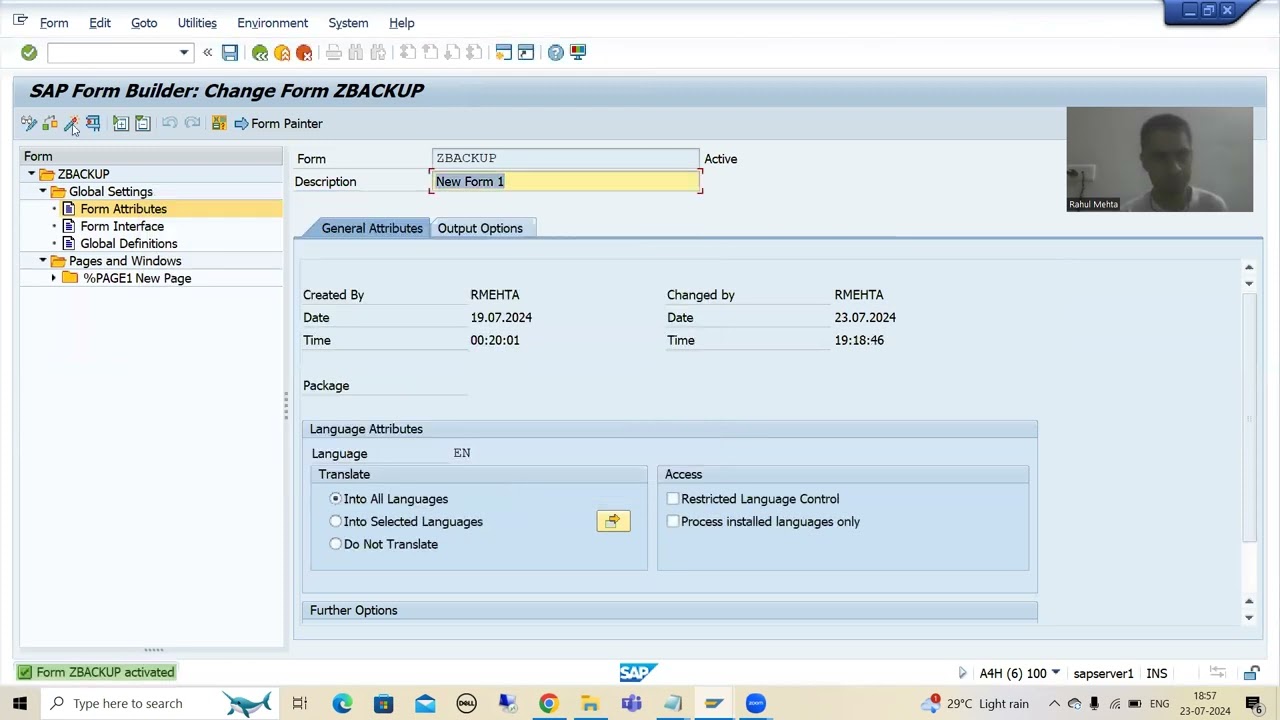Click the status bar expand triangle

click(x=962, y=673)
